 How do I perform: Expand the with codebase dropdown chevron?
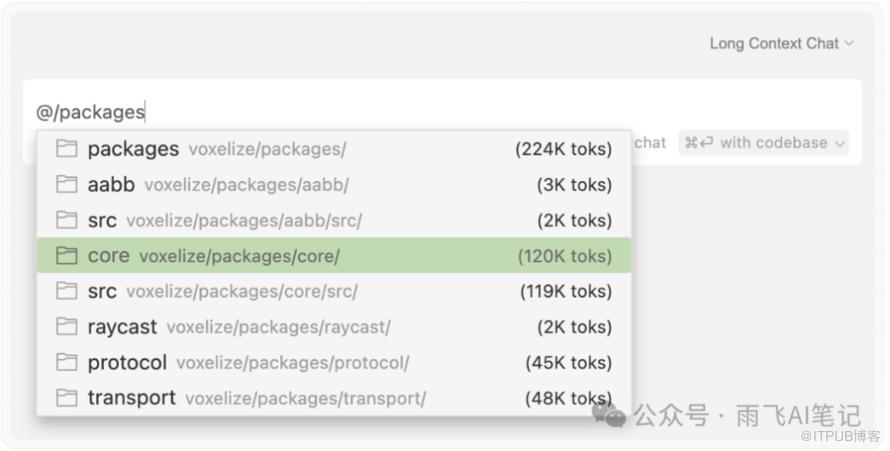(841, 144)
